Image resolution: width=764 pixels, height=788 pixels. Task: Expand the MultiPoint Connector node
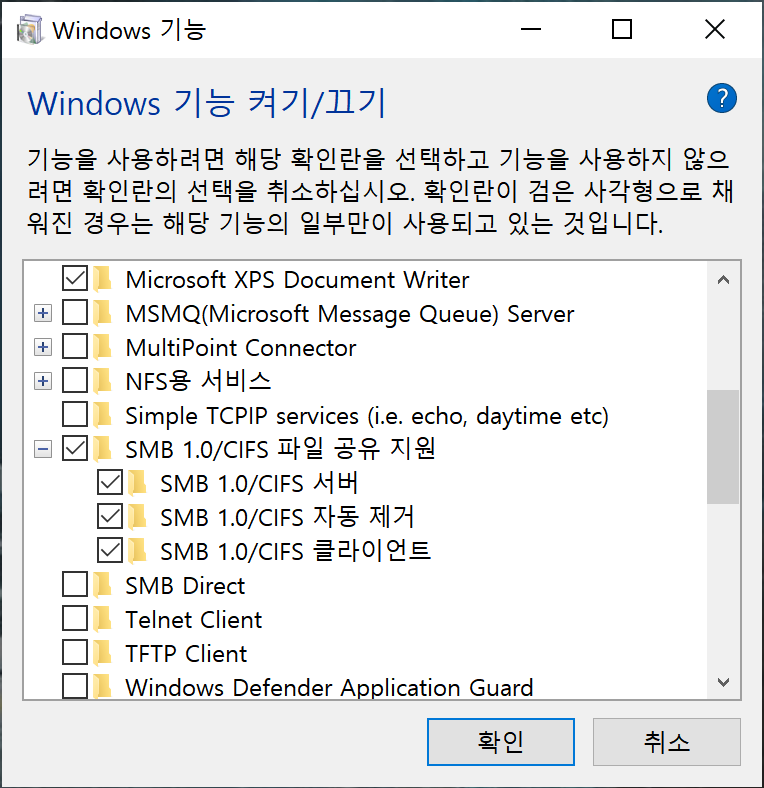coord(43,347)
